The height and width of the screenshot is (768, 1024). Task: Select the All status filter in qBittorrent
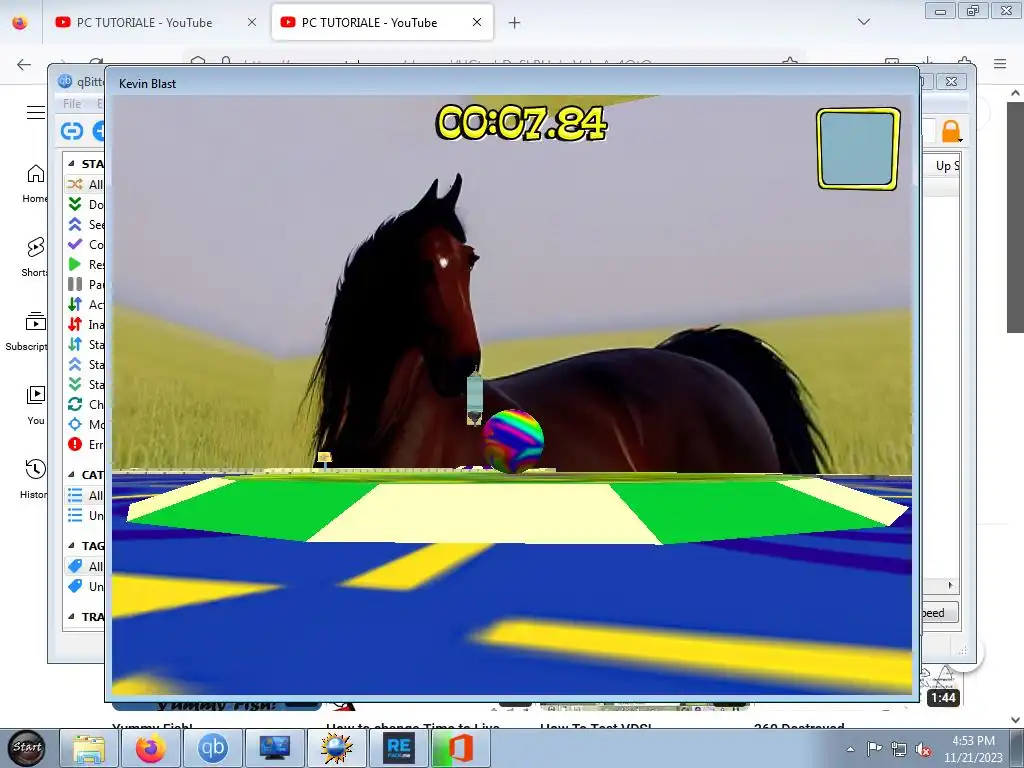[85, 184]
